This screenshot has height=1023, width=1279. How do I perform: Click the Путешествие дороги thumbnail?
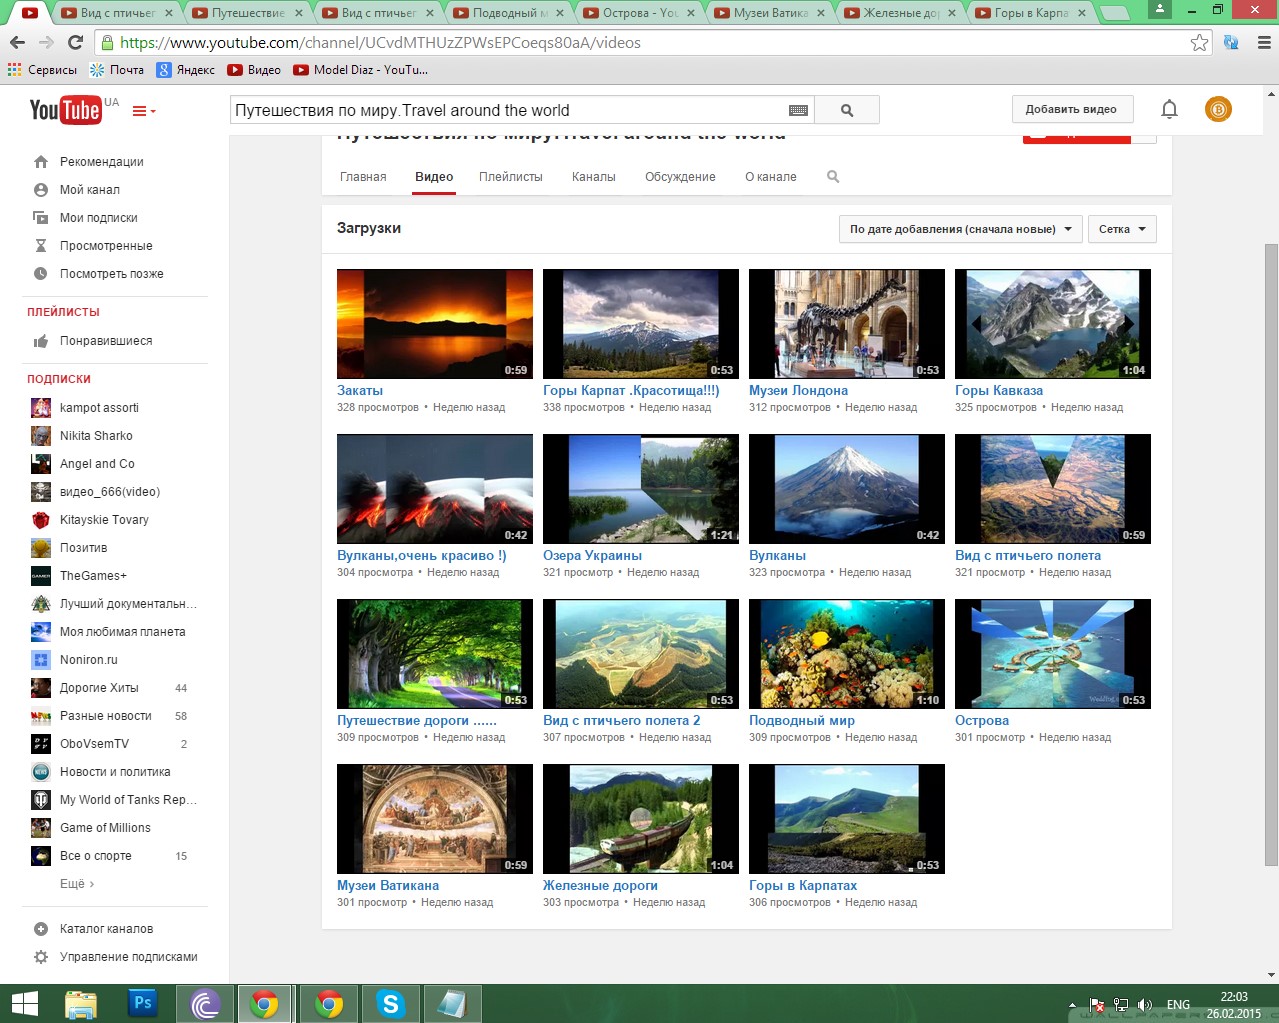click(435, 654)
